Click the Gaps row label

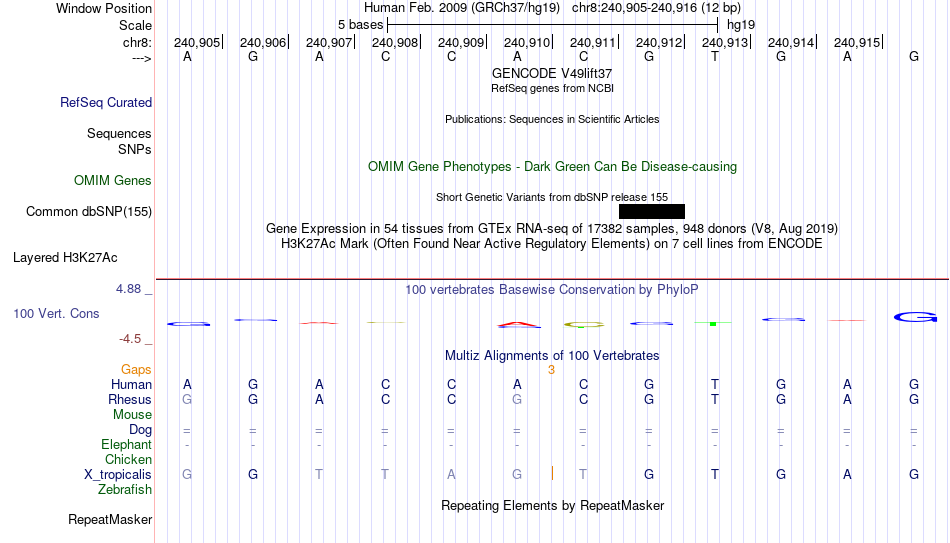point(136,370)
